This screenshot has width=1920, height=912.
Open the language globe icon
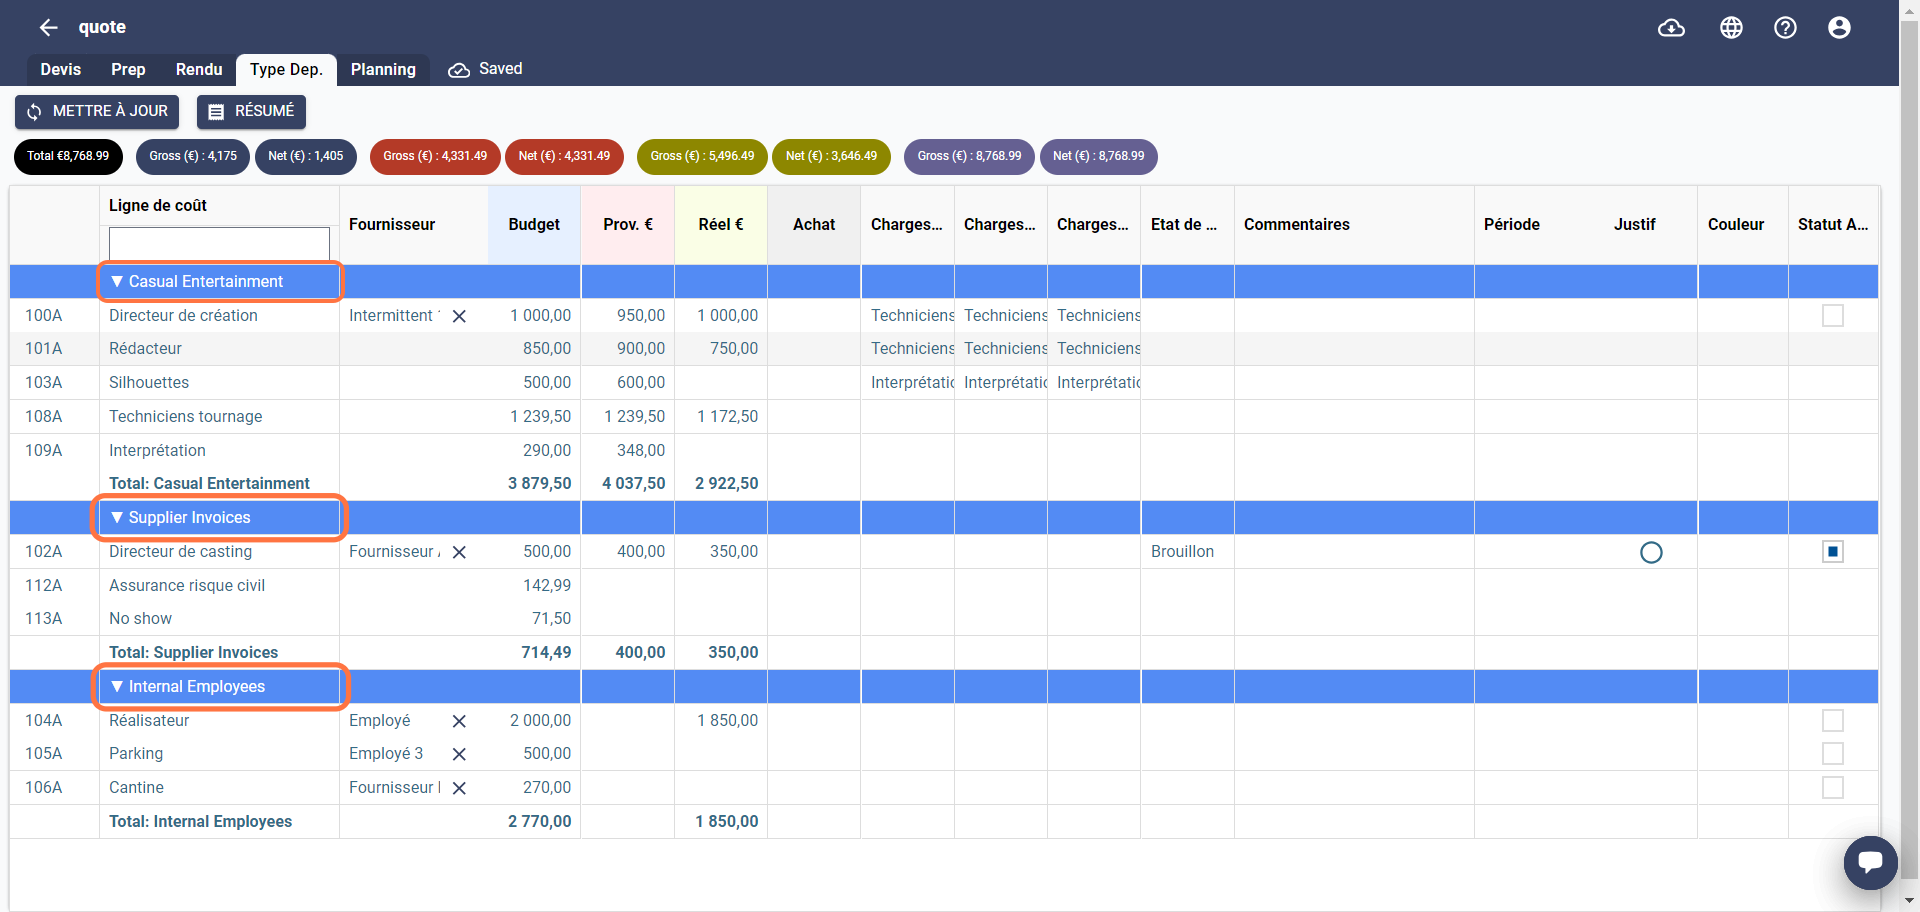click(x=1731, y=28)
